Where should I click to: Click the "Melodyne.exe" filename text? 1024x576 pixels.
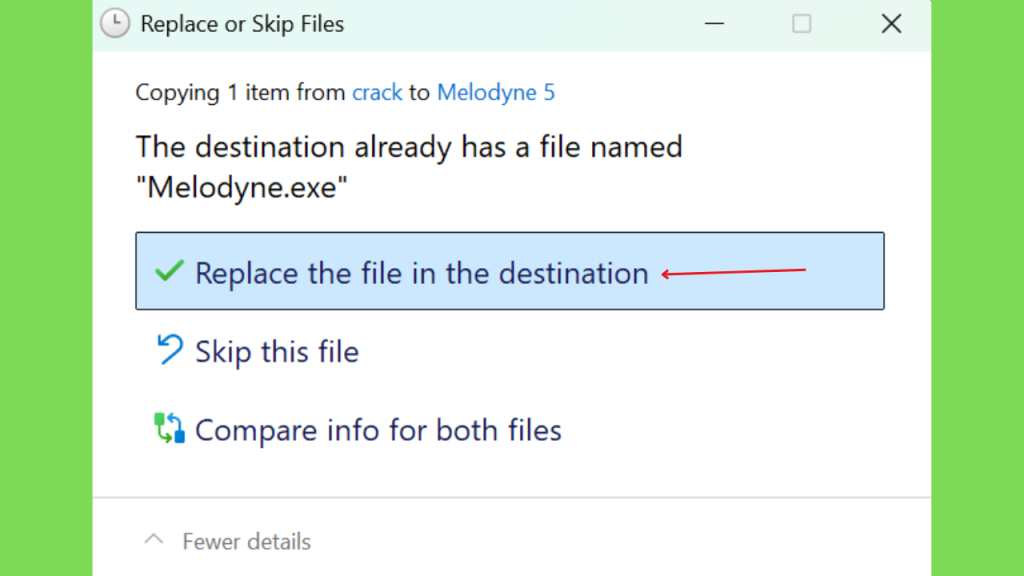[x=242, y=187]
